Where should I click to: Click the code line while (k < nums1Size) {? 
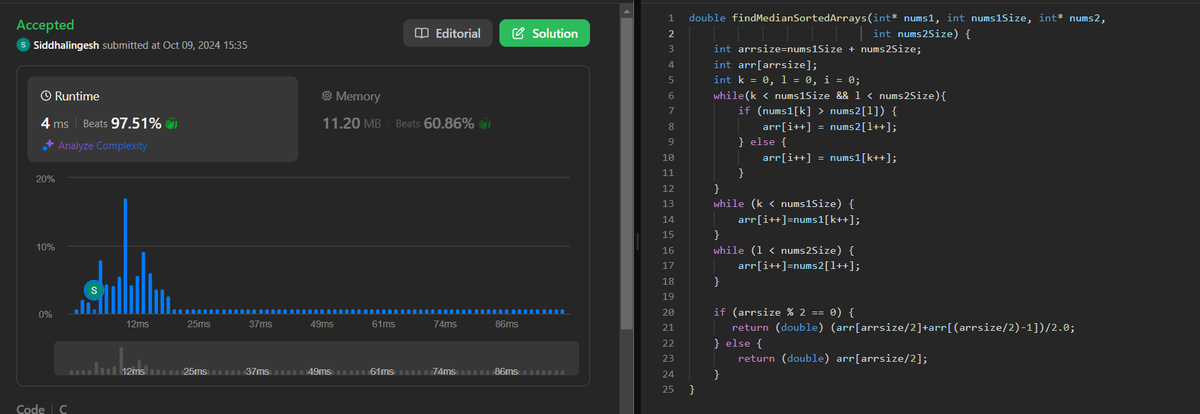pos(784,204)
